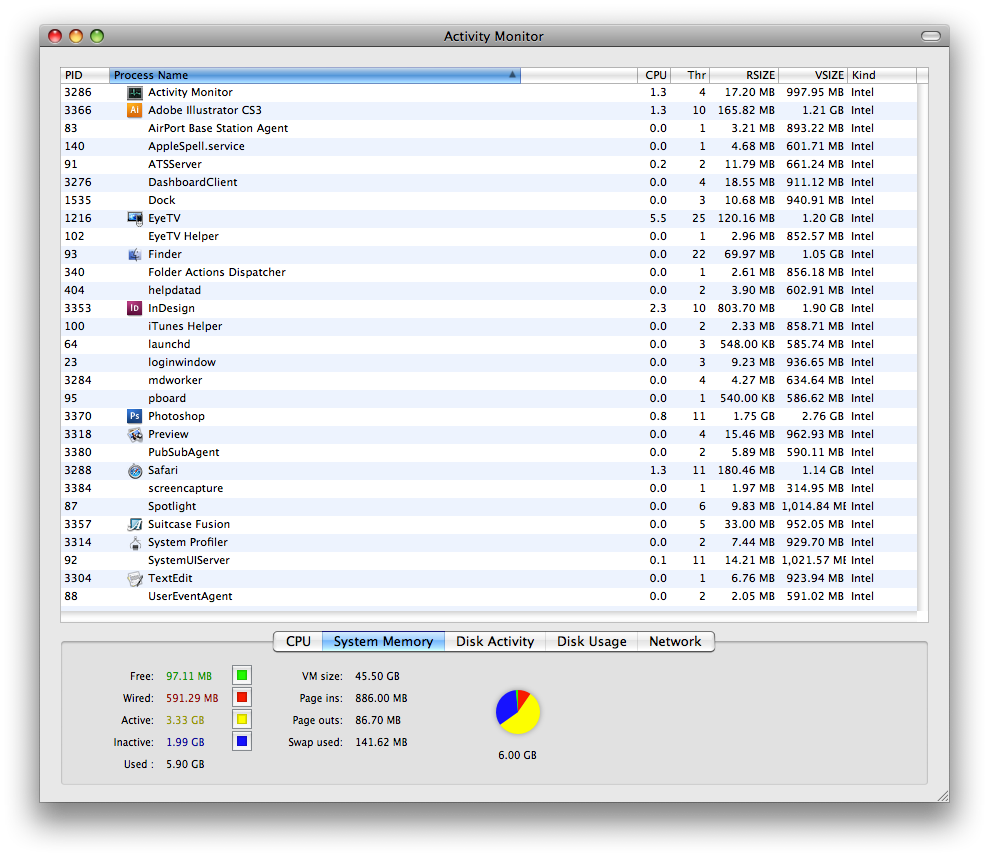Select the pboard process row
The width and height of the screenshot is (989, 857).
click(489, 399)
